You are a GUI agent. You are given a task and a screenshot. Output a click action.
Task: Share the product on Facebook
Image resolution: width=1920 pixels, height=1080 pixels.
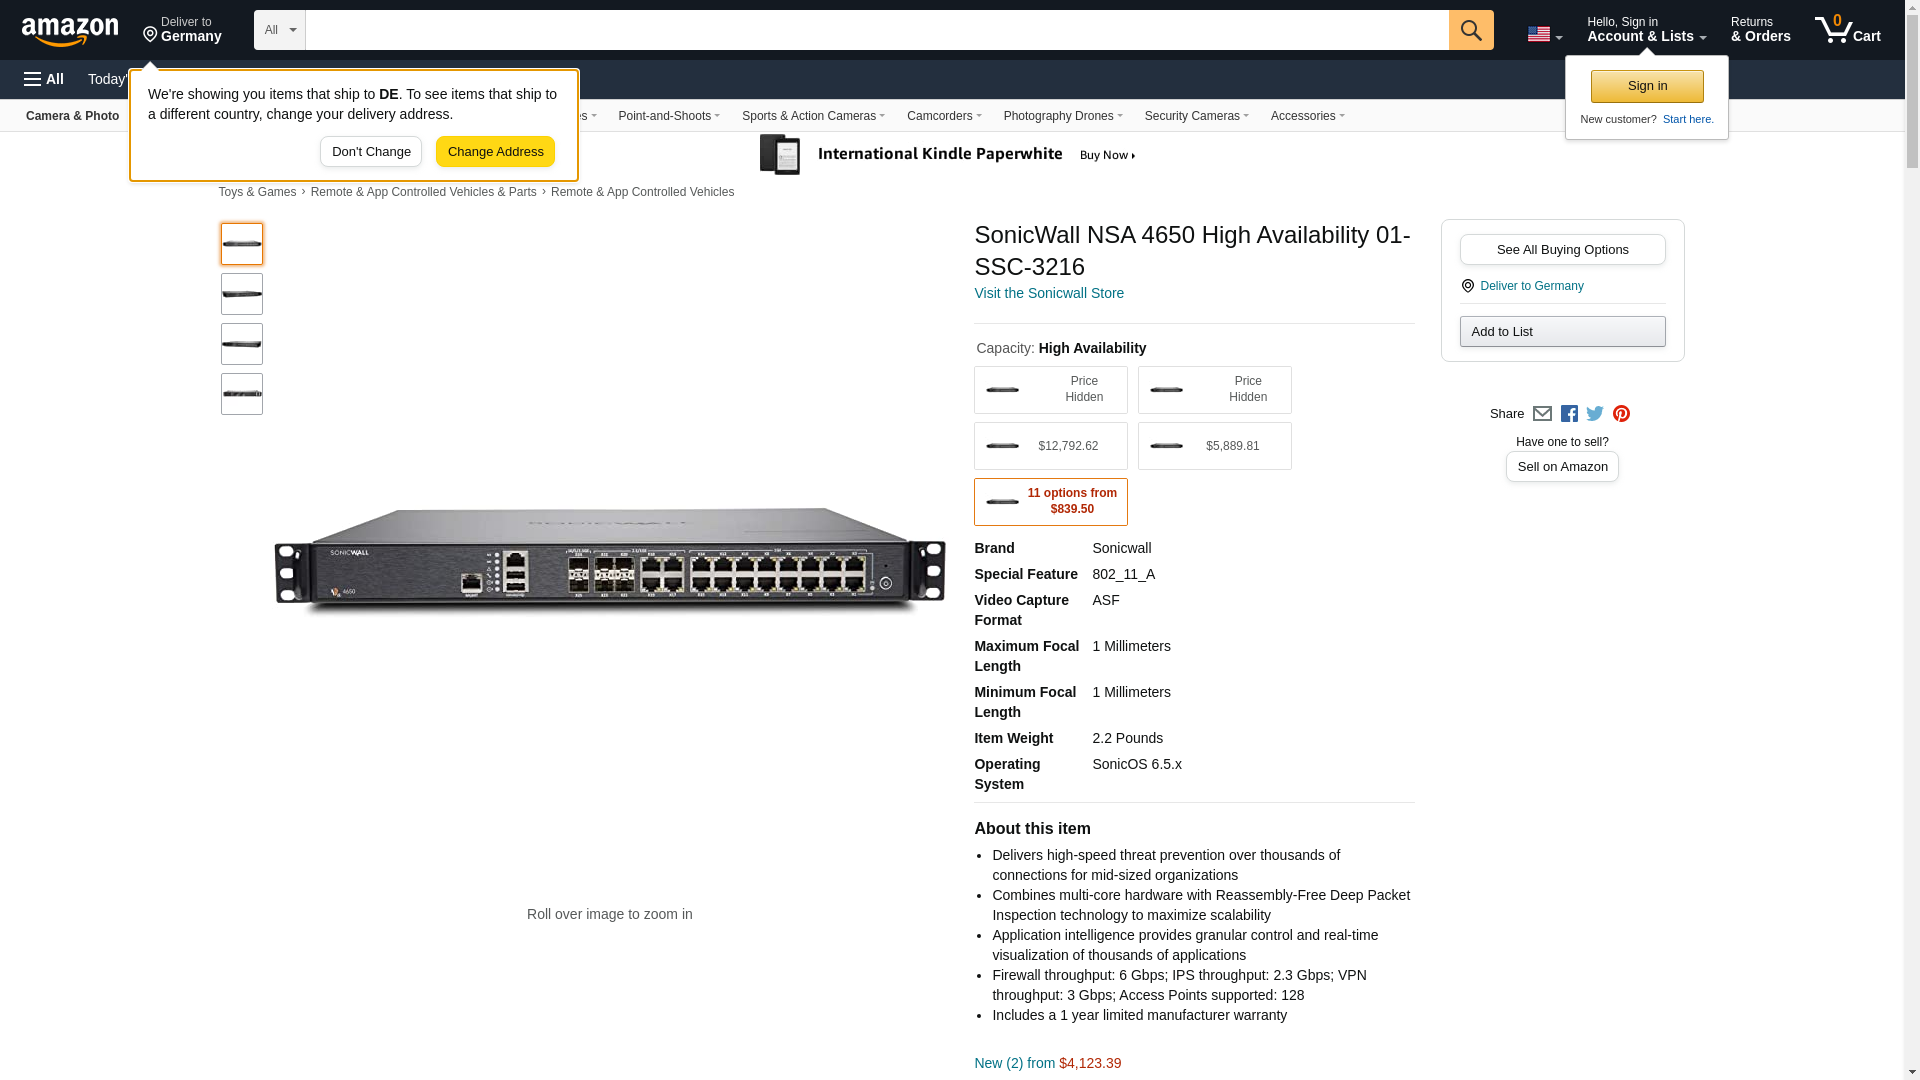(1569, 414)
